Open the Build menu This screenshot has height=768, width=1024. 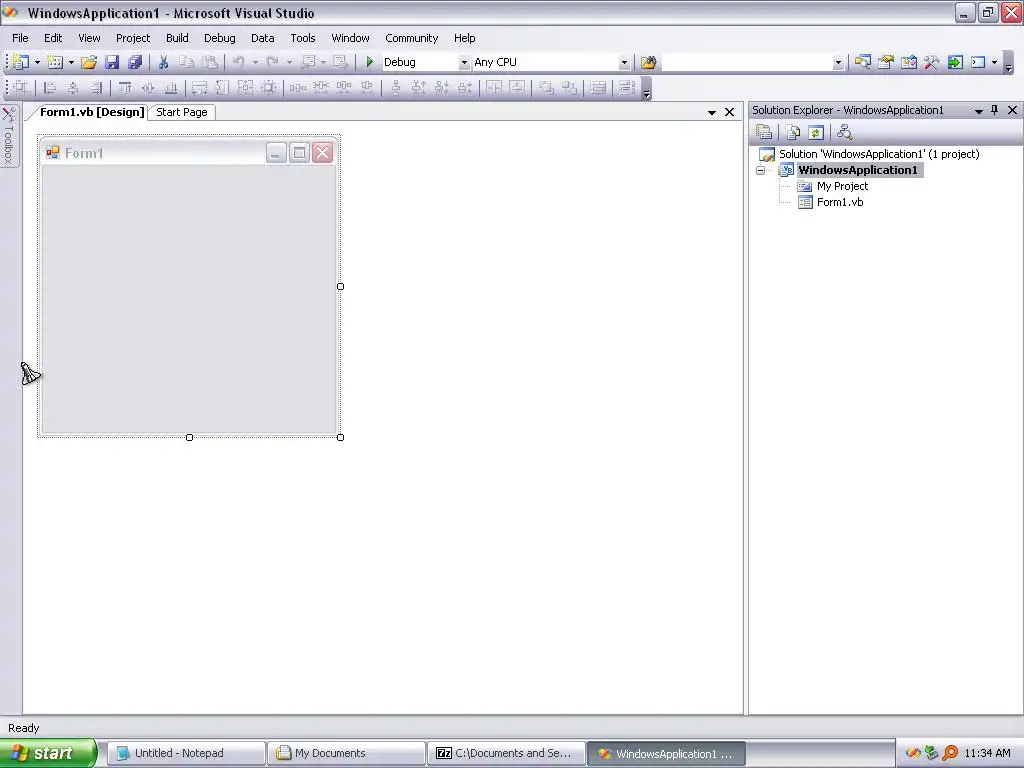(177, 38)
